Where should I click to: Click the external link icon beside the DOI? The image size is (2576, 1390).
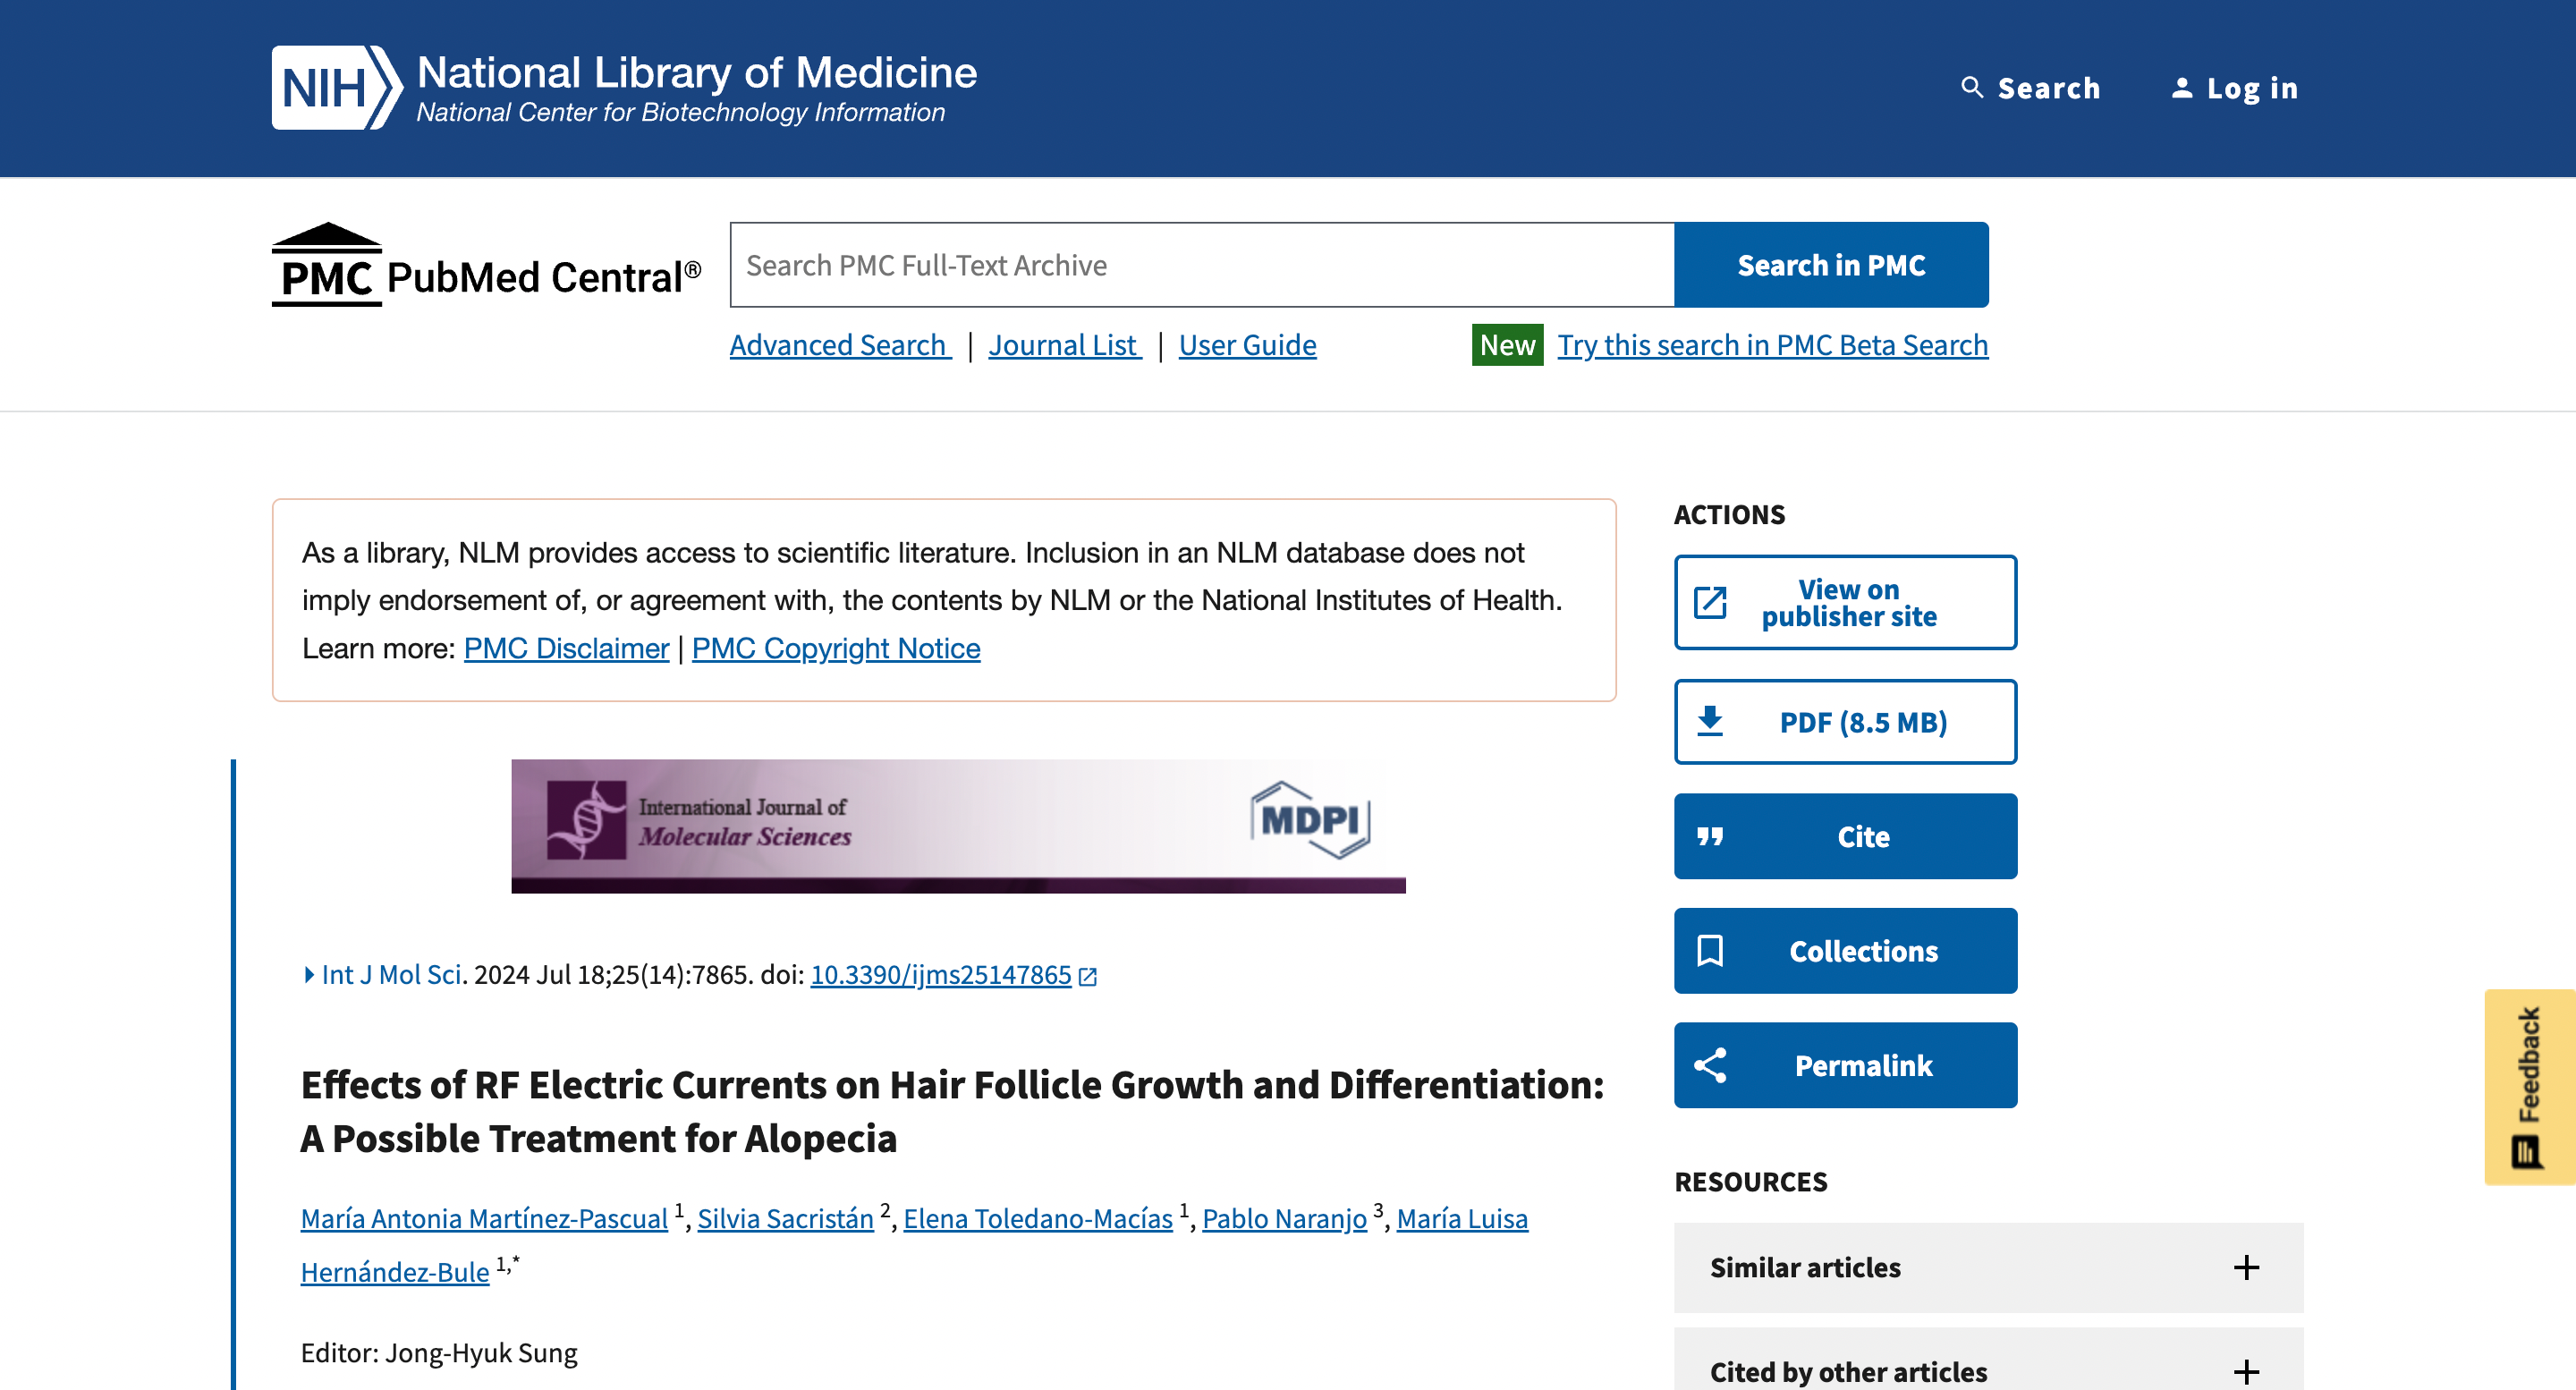click(x=1088, y=976)
